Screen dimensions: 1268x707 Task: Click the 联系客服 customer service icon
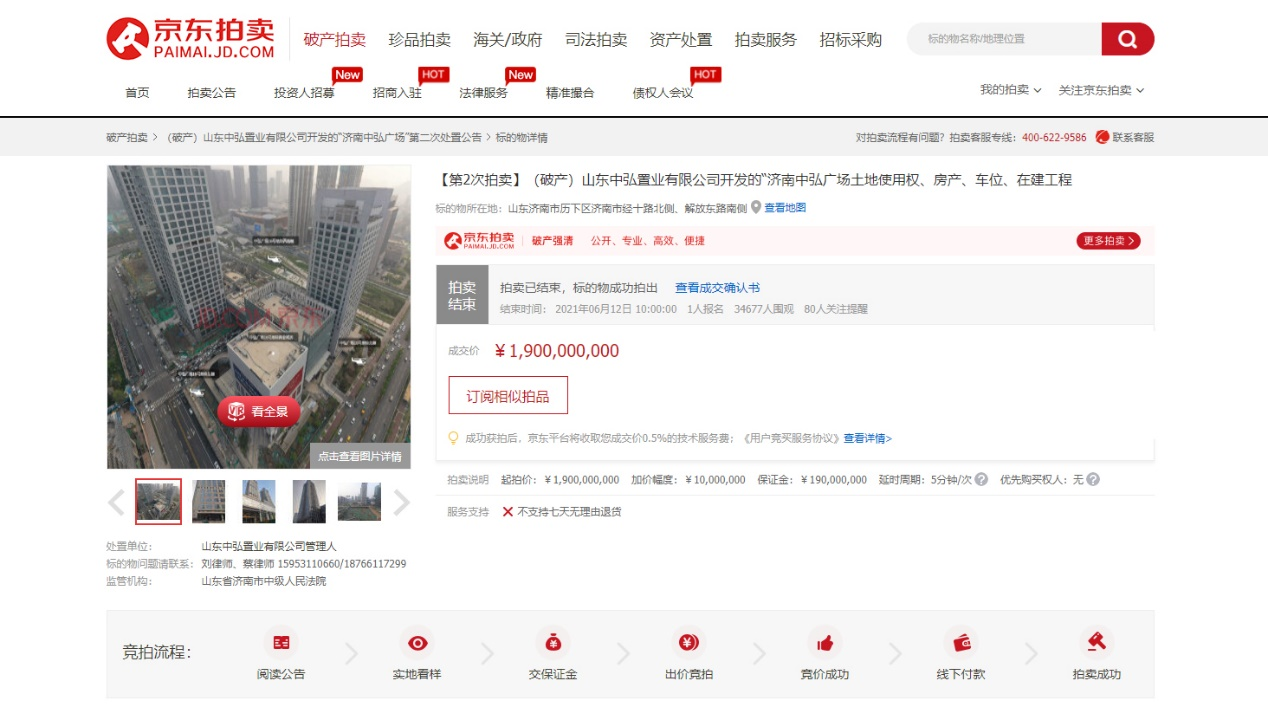[1102, 137]
